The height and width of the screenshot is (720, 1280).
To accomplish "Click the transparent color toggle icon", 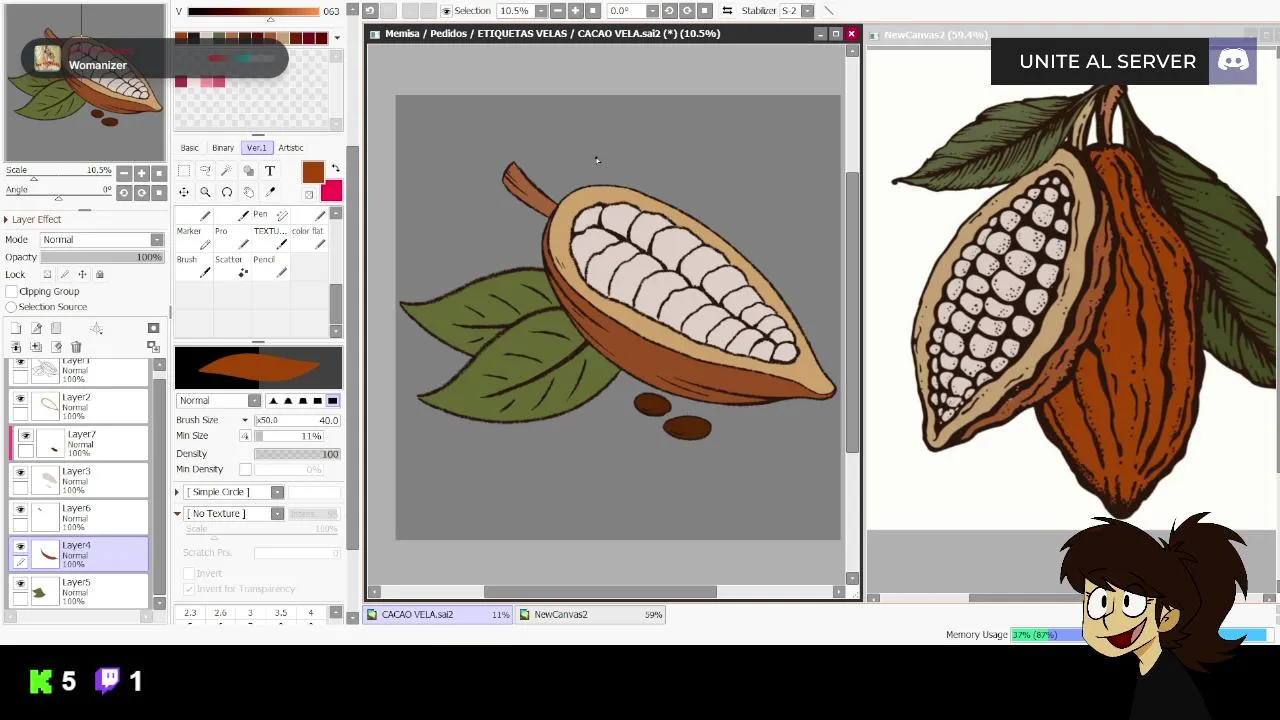I will tap(309, 195).
